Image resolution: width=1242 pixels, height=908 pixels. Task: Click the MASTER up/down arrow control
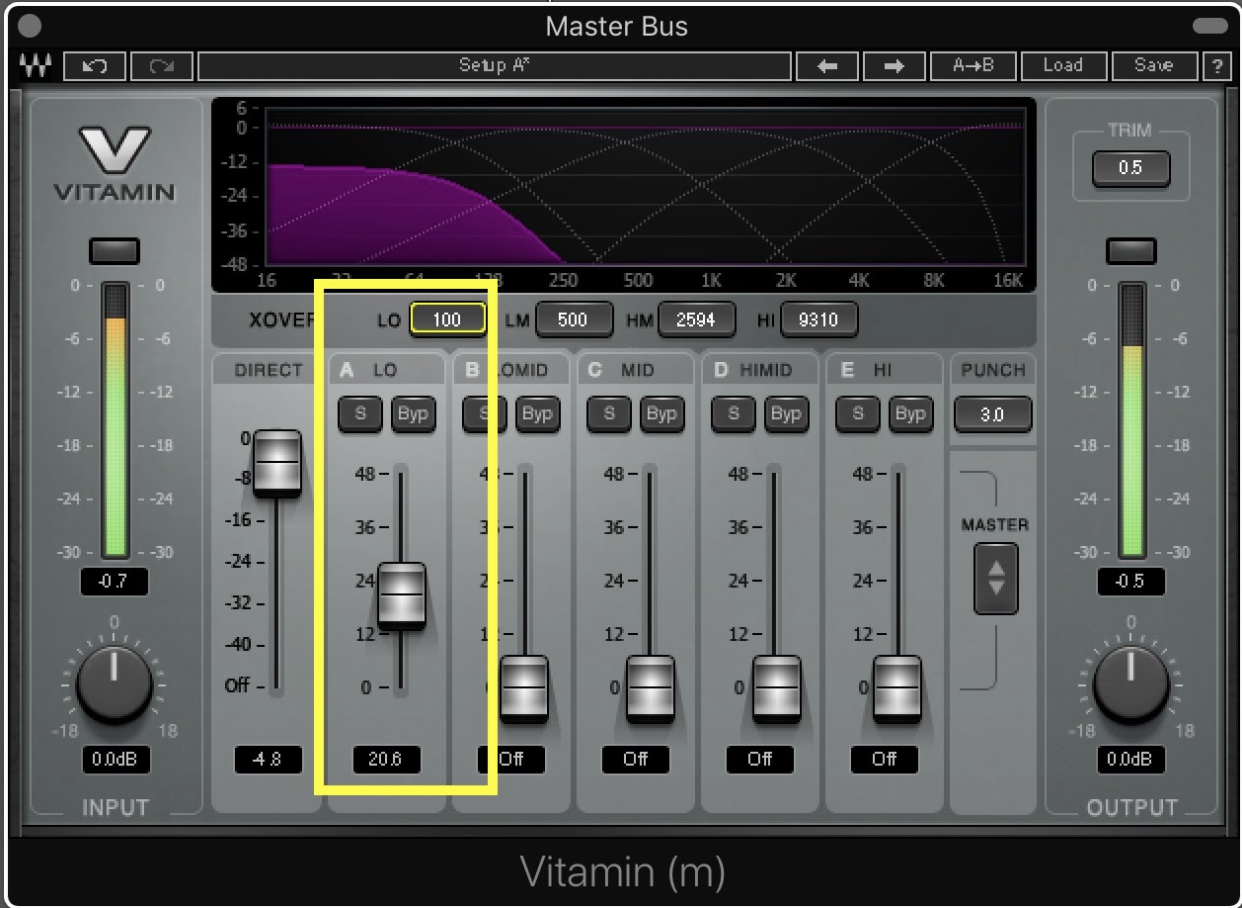[x=995, y=578]
